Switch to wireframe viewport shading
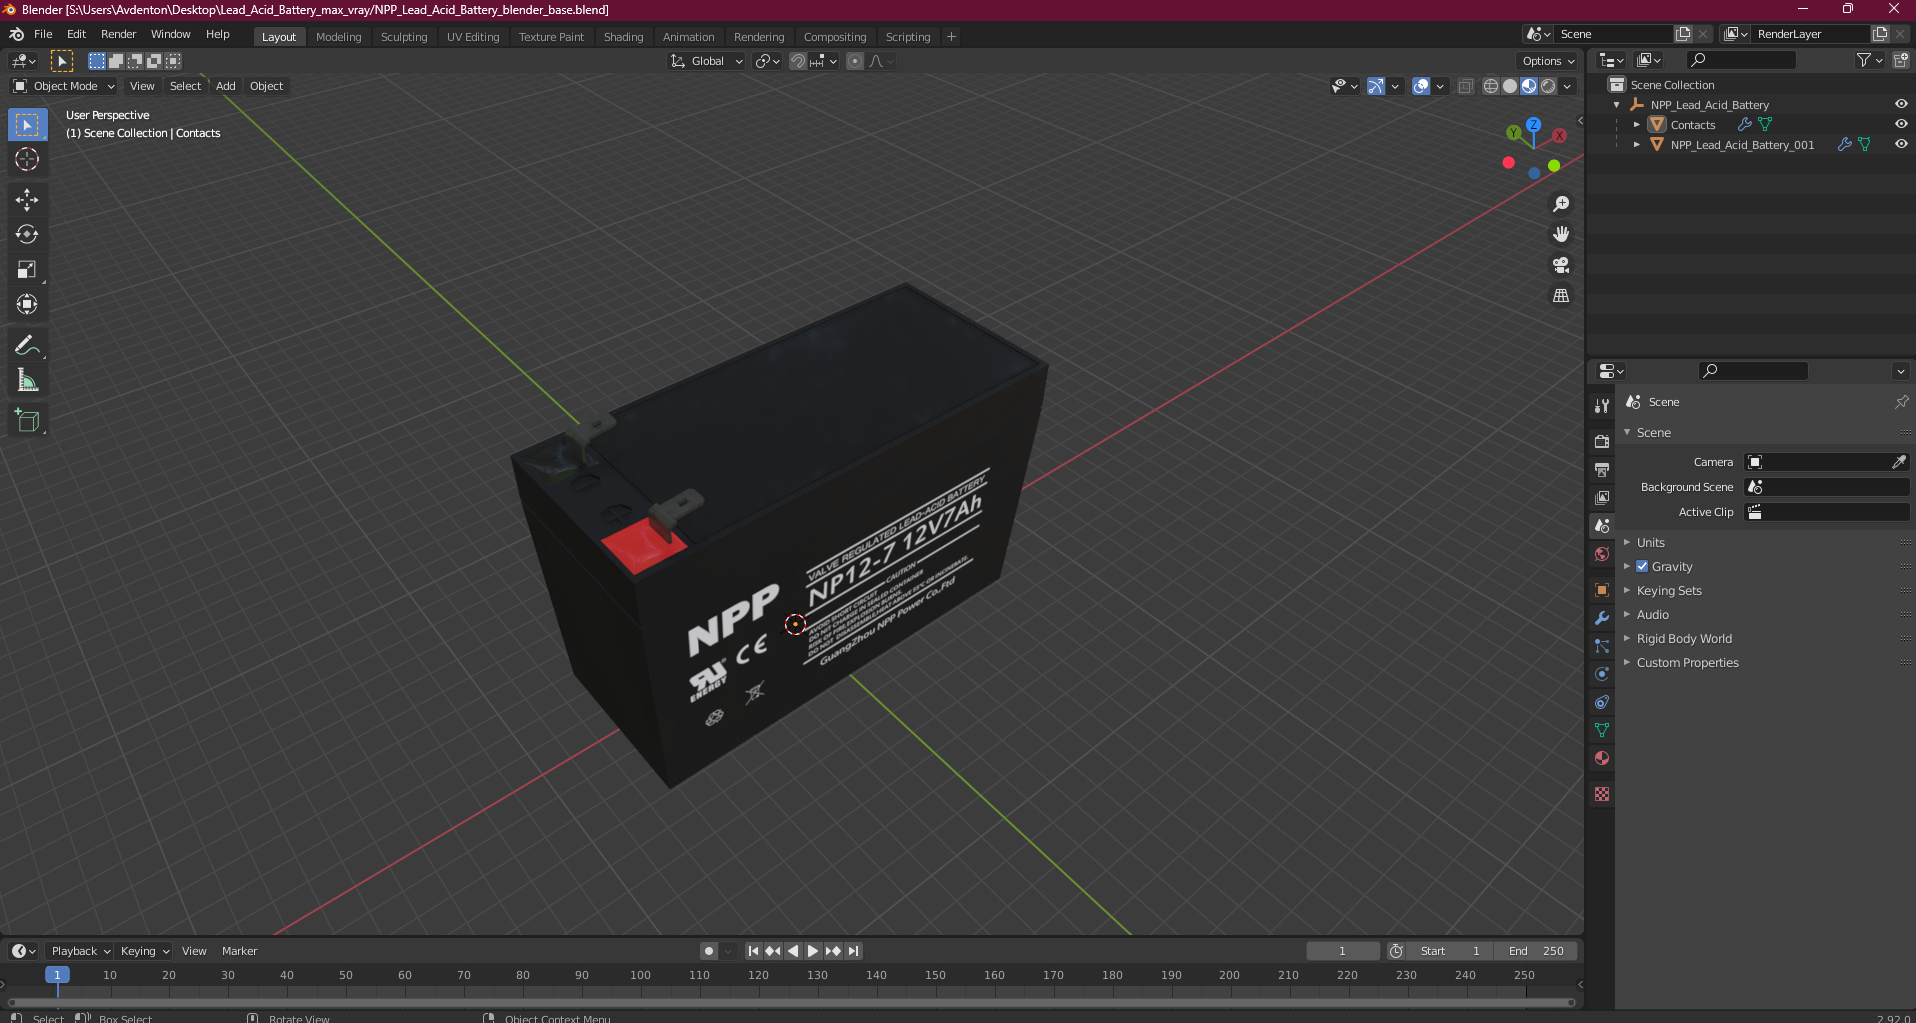The width and height of the screenshot is (1916, 1023). [1490, 86]
